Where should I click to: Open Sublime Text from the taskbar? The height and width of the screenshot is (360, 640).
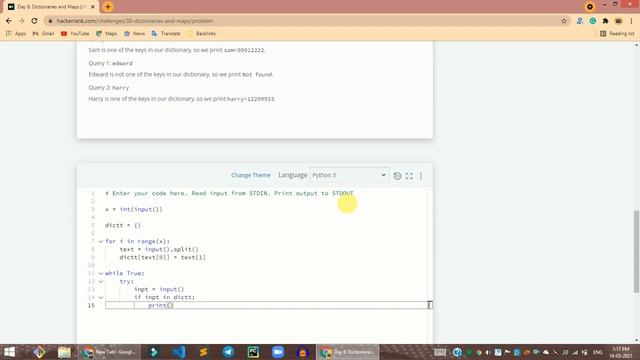(203, 352)
